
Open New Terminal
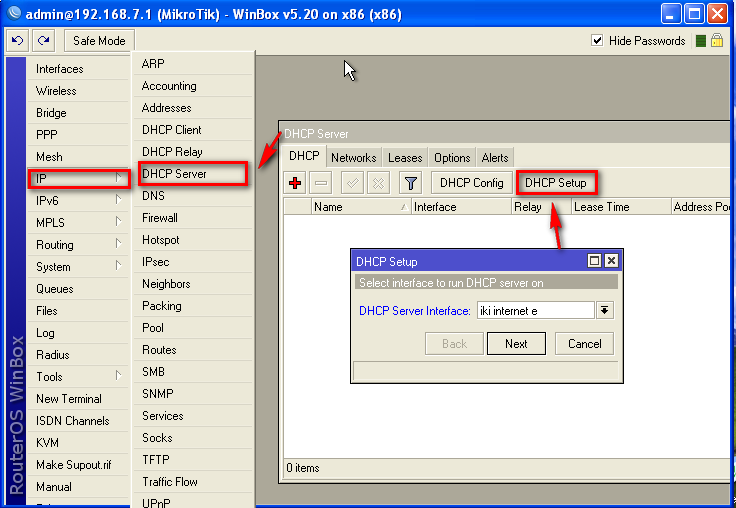pos(78,399)
